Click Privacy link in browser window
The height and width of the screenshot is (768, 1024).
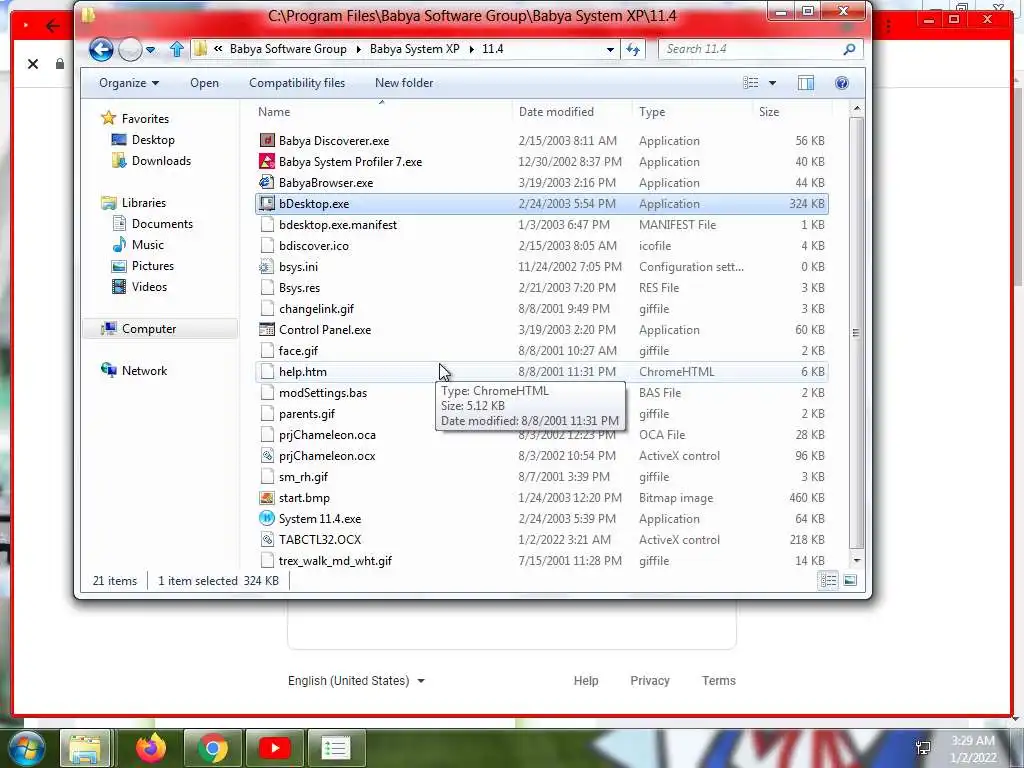click(650, 680)
